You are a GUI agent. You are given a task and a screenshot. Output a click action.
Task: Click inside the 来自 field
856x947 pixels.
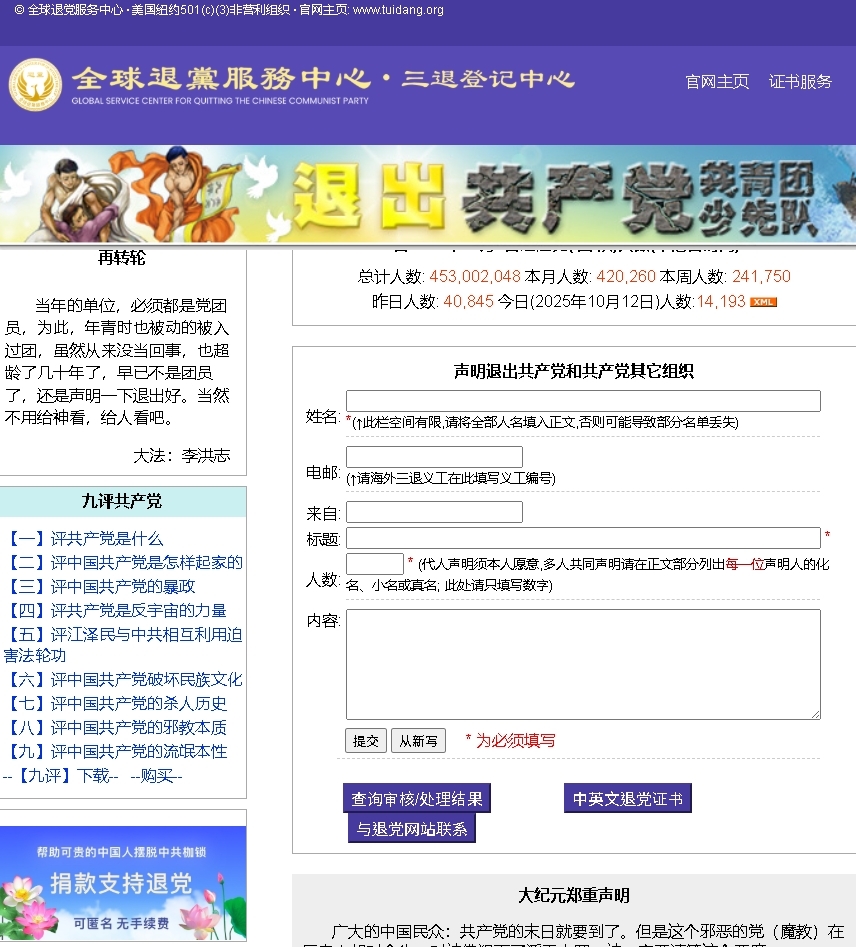[434, 511]
